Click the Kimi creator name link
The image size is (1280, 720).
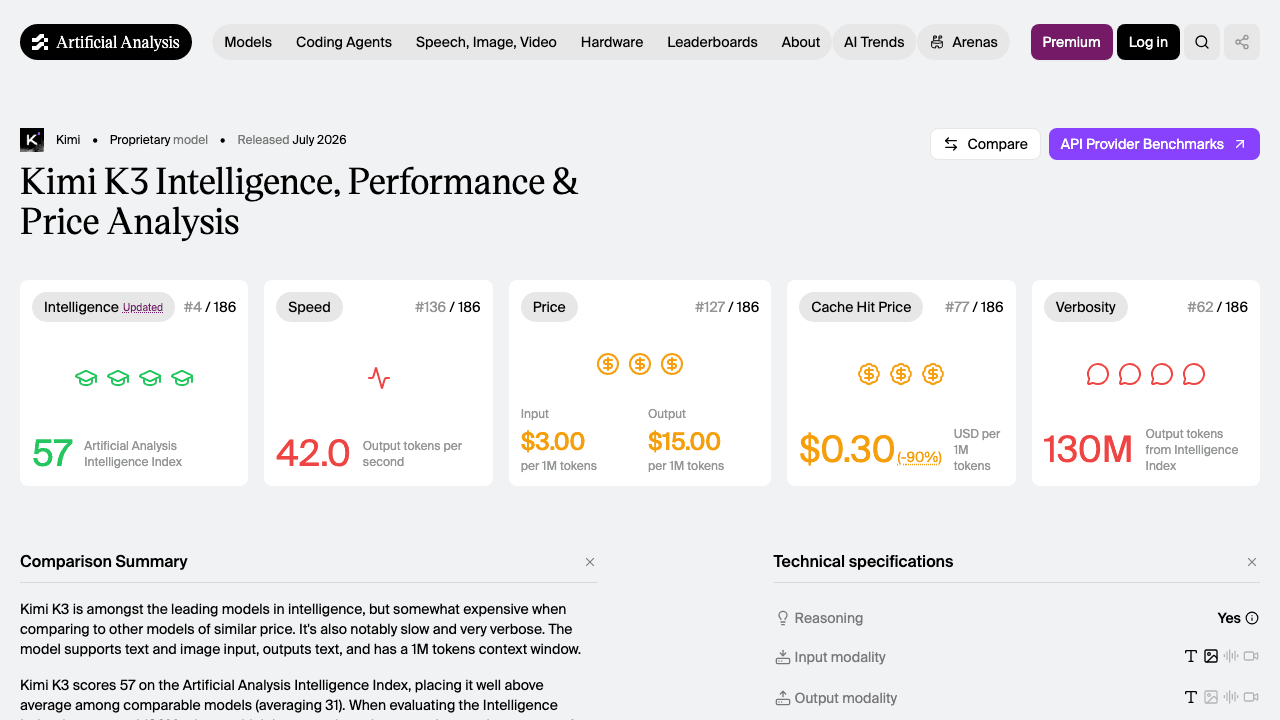(x=68, y=140)
